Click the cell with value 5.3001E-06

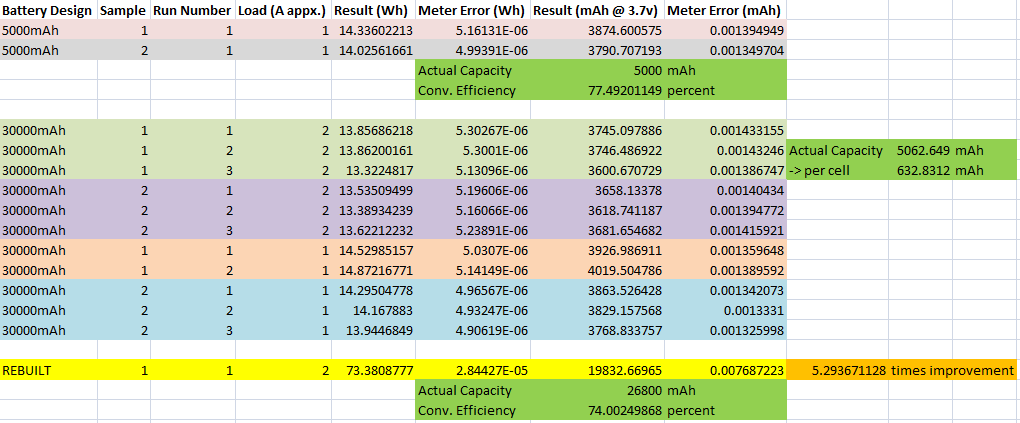(474, 150)
